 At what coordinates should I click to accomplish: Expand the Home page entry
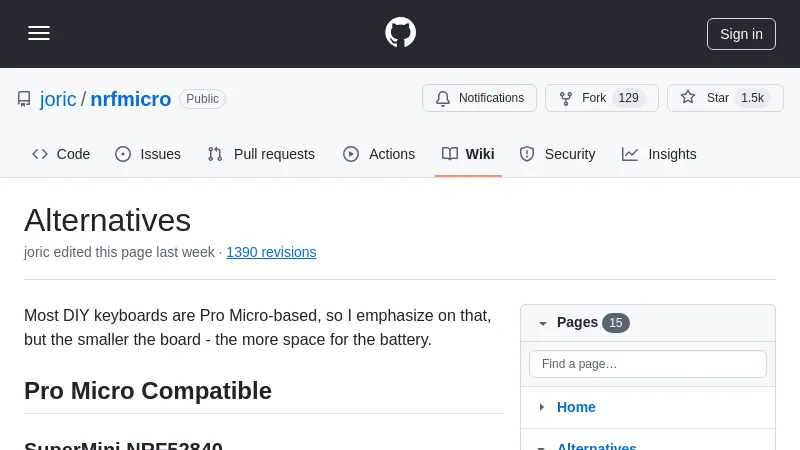[x=542, y=407]
